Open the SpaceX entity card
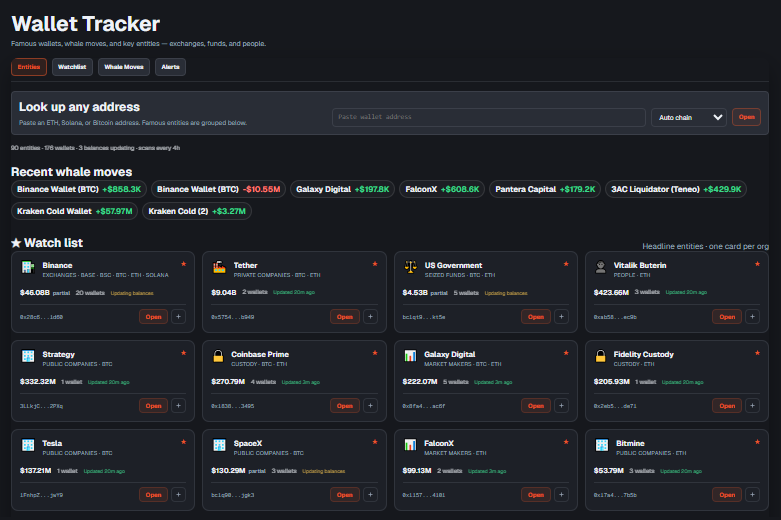The width and height of the screenshot is (781, 520). pos(345,495)
